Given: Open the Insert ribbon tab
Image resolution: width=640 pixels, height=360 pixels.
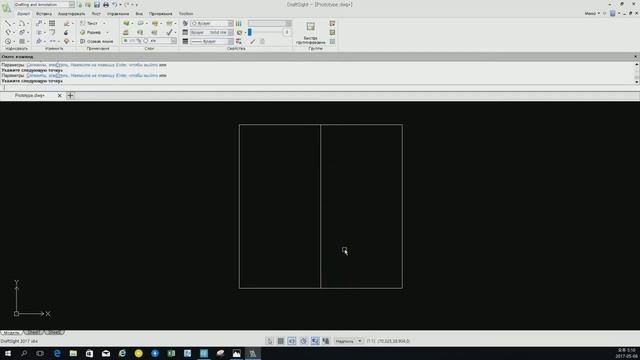Looking at the screenshot, I should coord(44,13).
